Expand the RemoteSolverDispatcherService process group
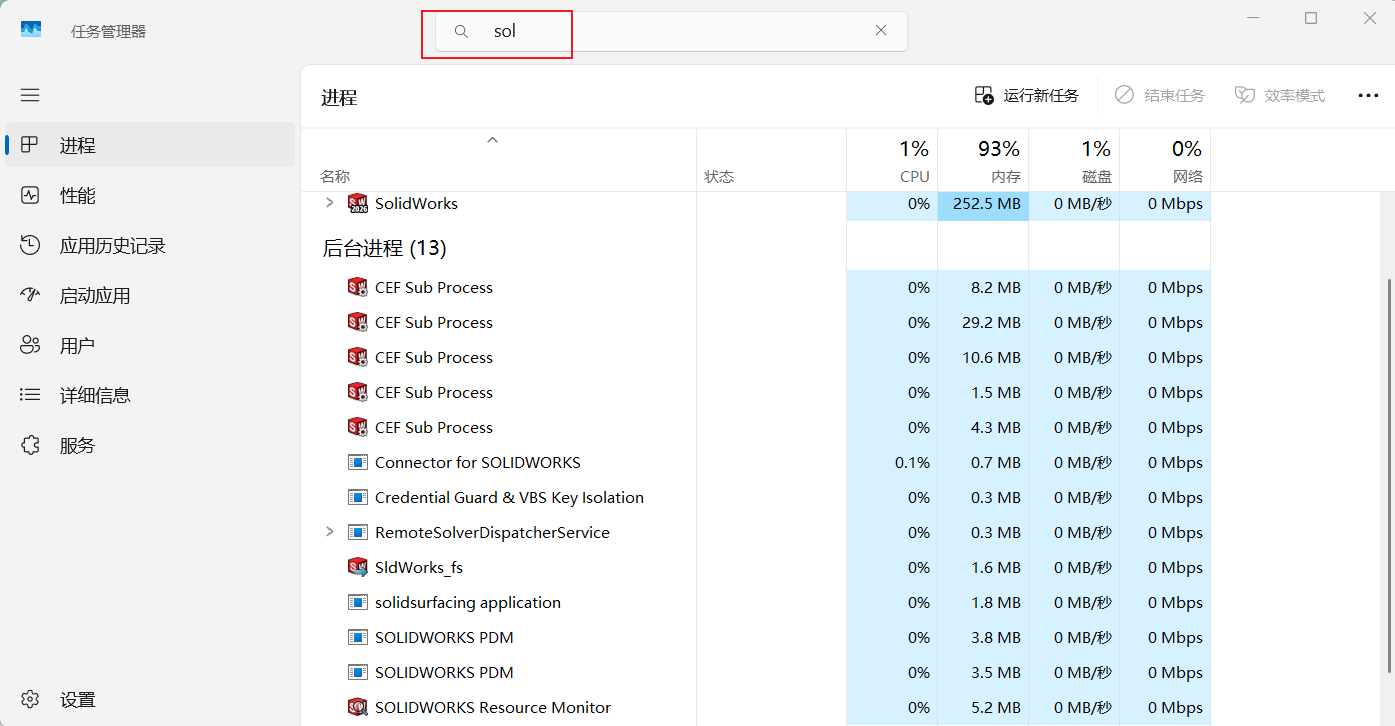 click(x=330, y=532)
